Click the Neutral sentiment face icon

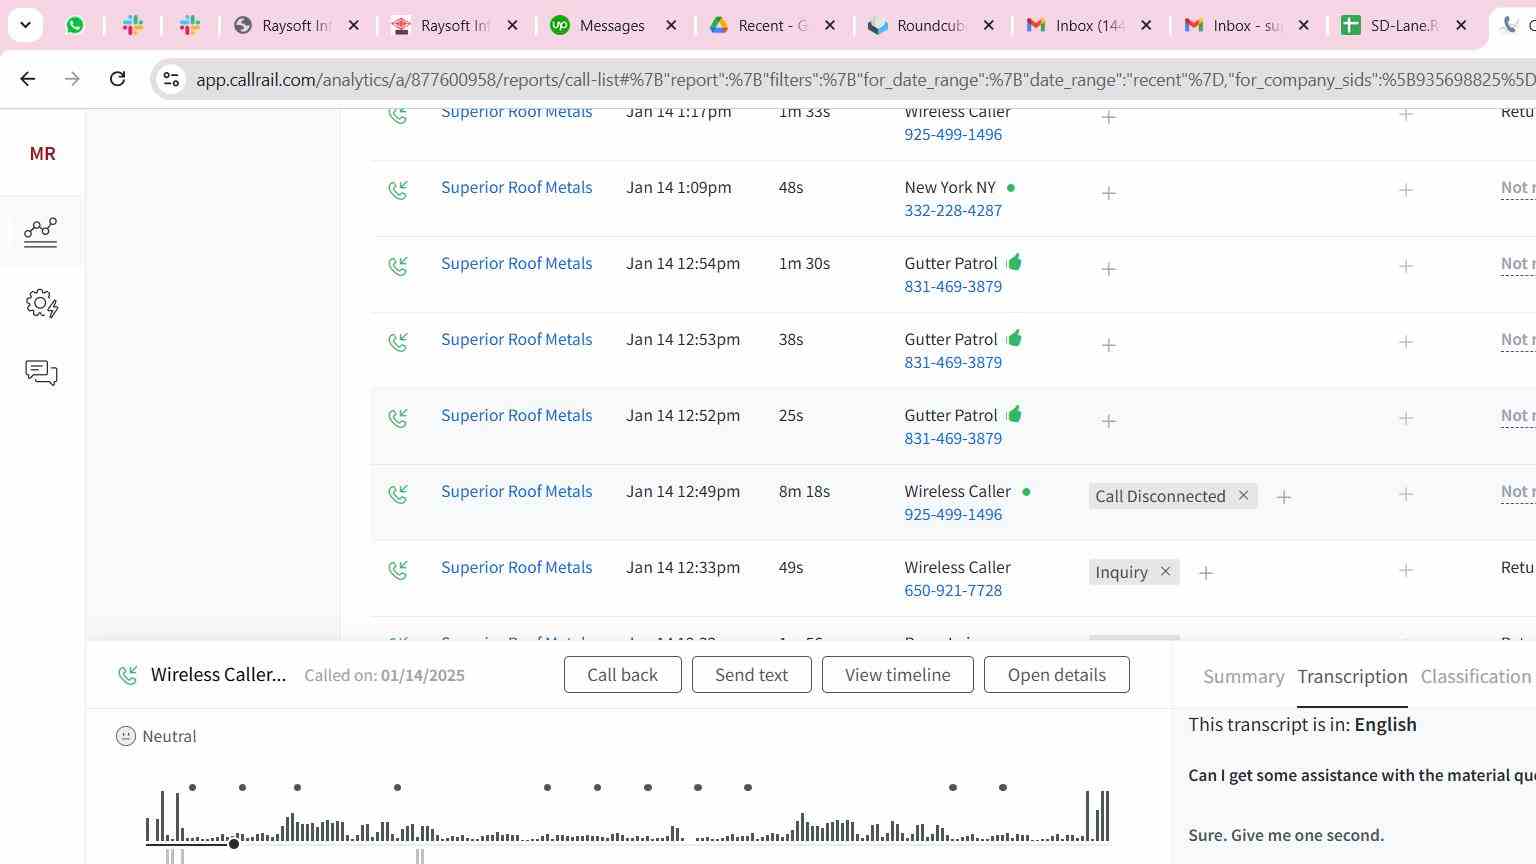(126, 736)
